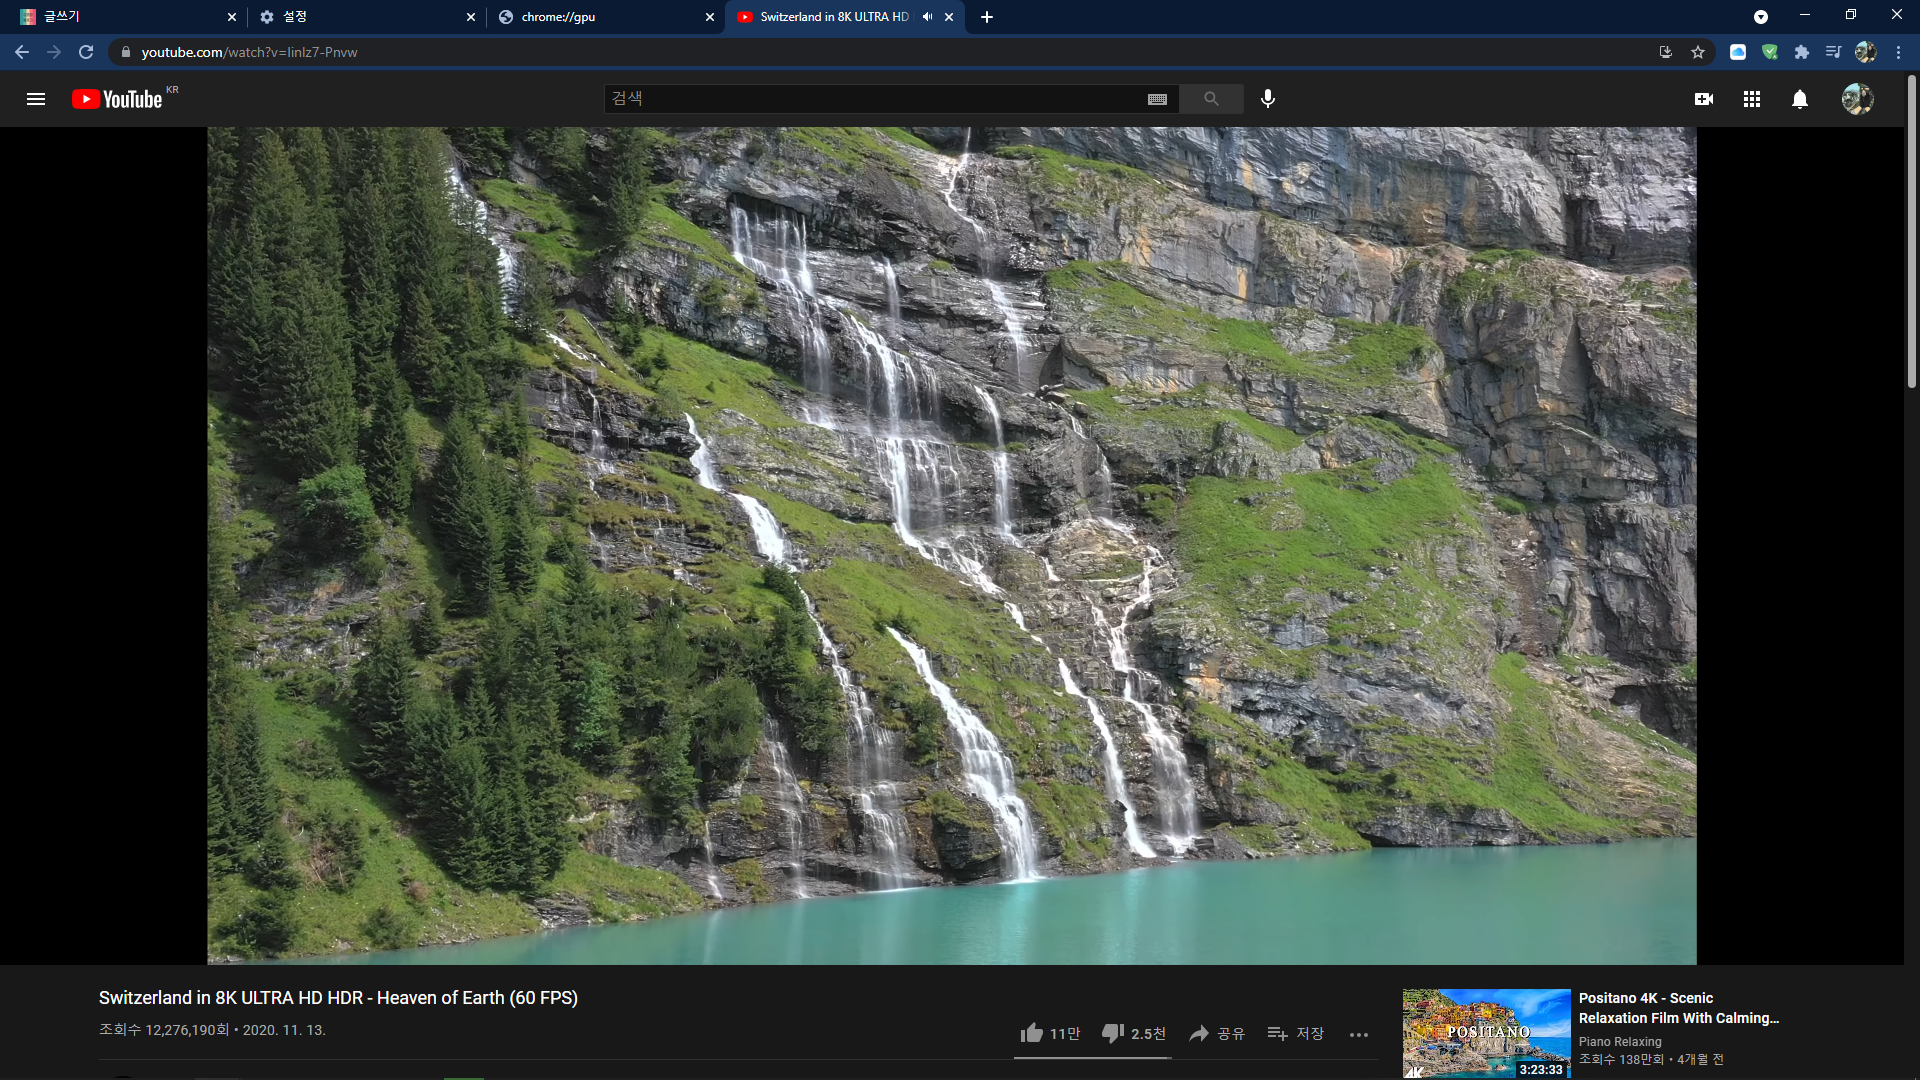Open Chrome's three-dot browser menu

click(1898, 52)
